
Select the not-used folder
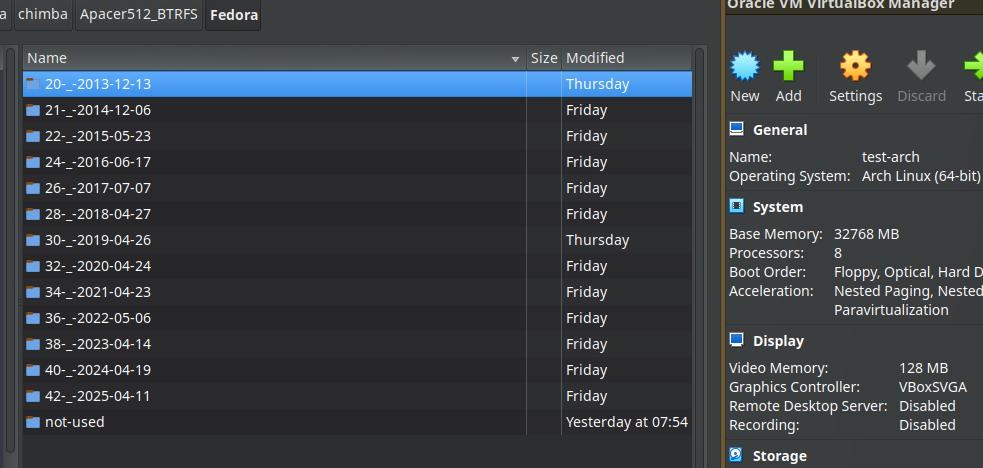coord(75,422)
